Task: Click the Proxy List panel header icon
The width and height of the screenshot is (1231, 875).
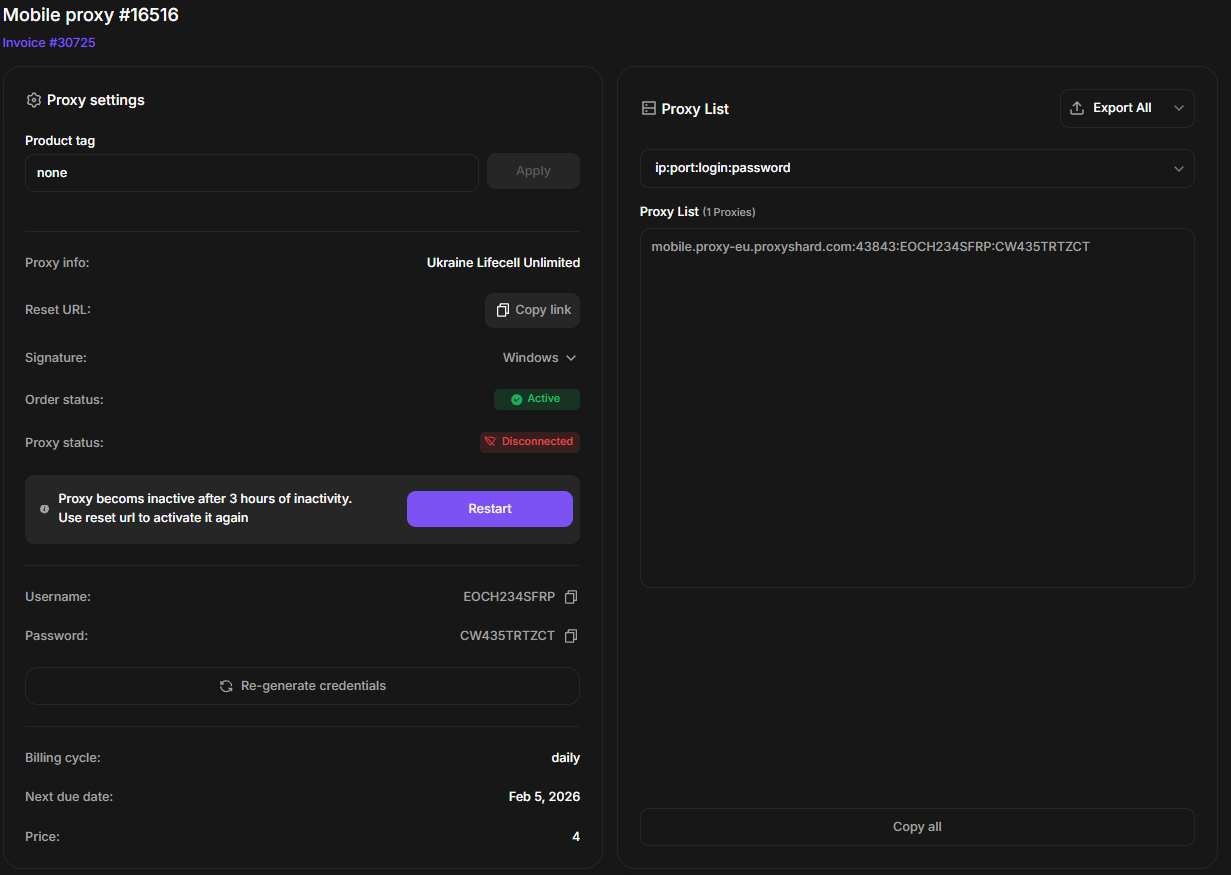Action: pos(648,109)
